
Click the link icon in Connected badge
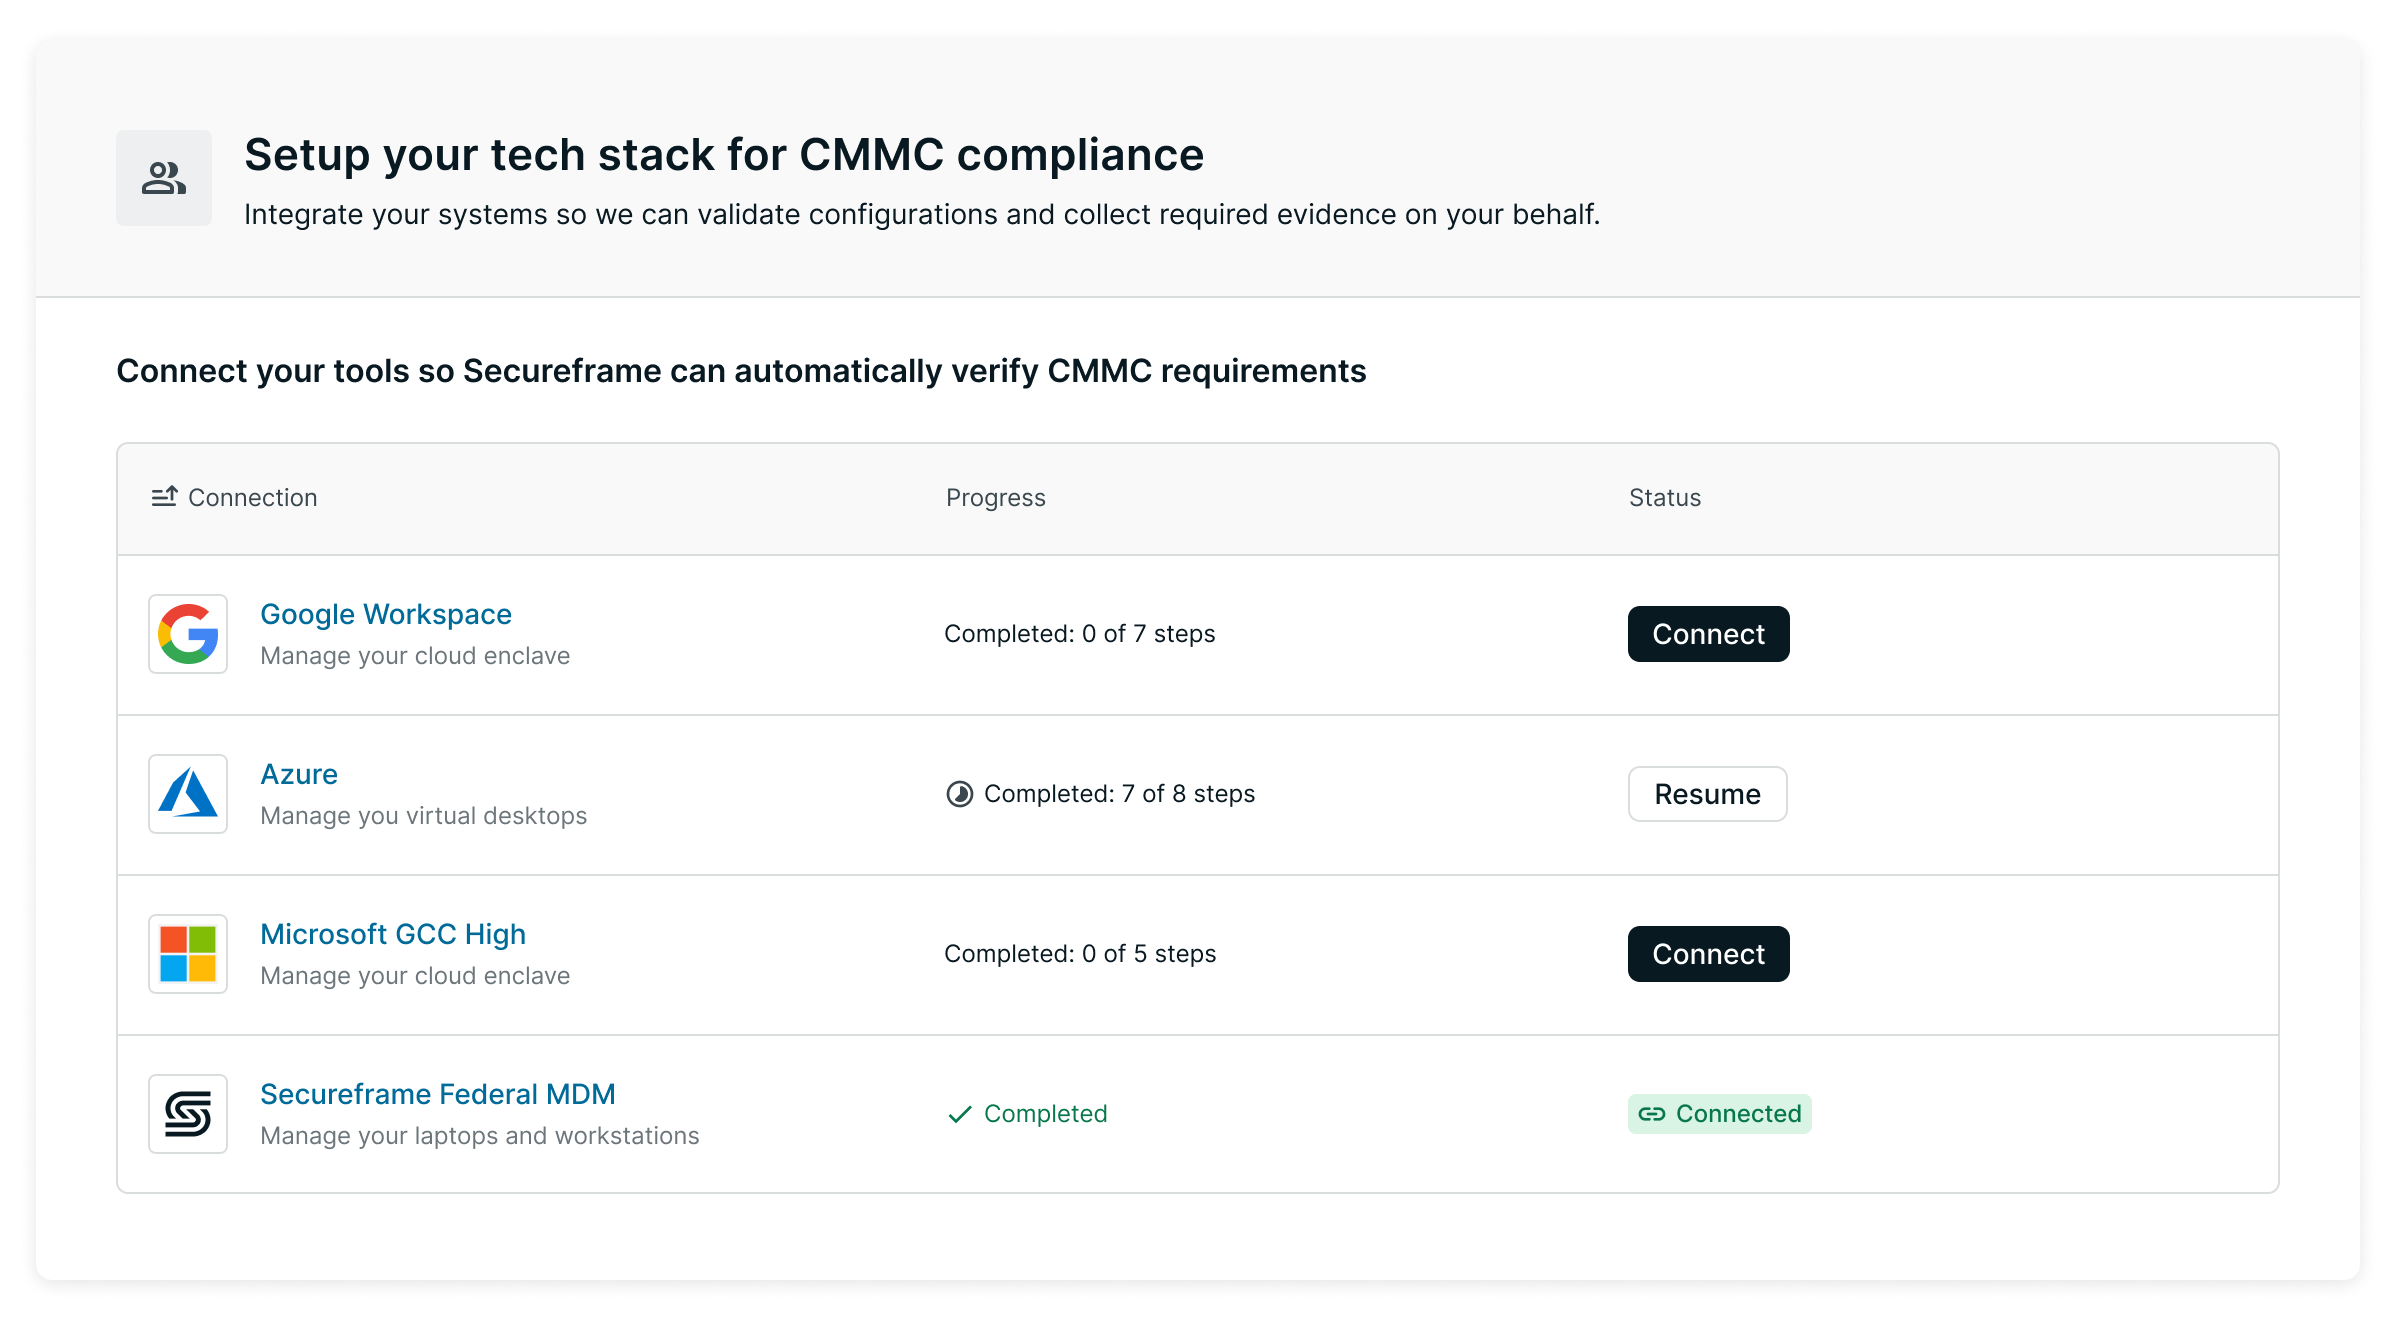point(1652,1114)
